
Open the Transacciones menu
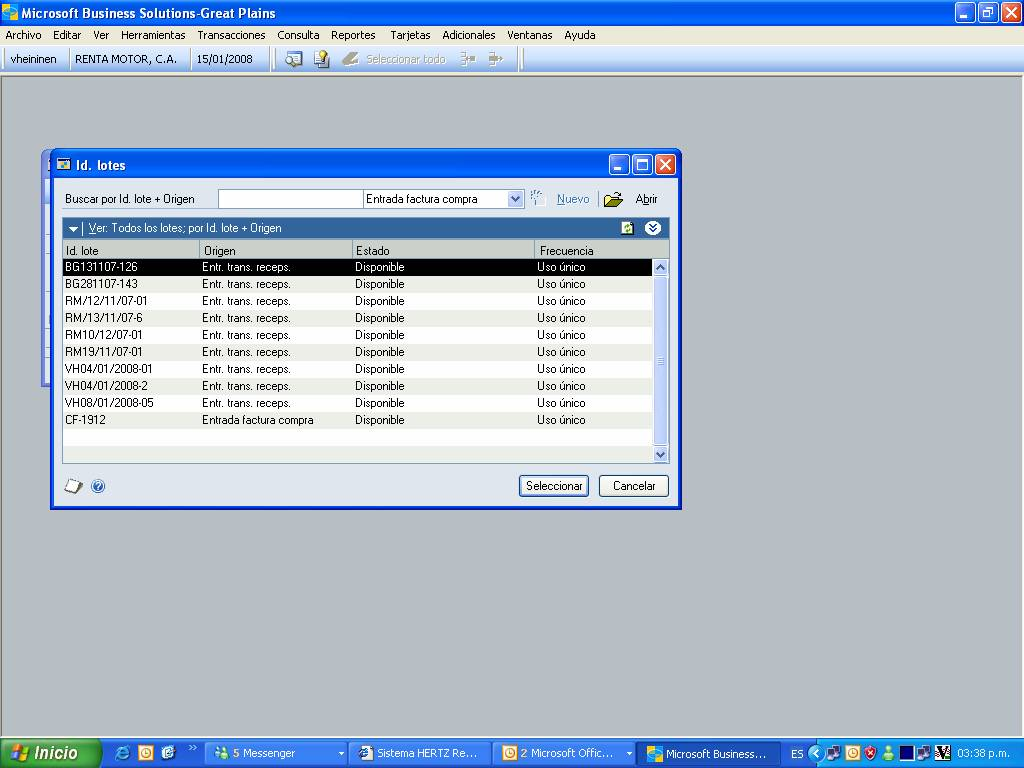click(x=231, y=35)
